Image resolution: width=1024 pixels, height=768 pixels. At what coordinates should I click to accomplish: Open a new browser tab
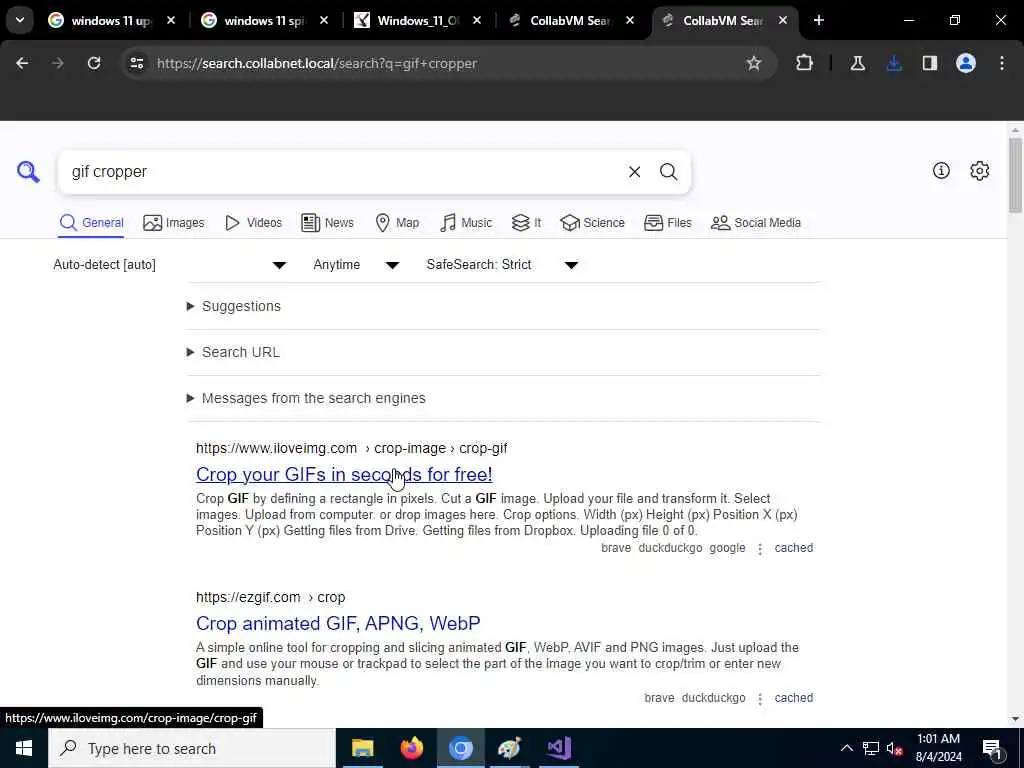(819, 20)
